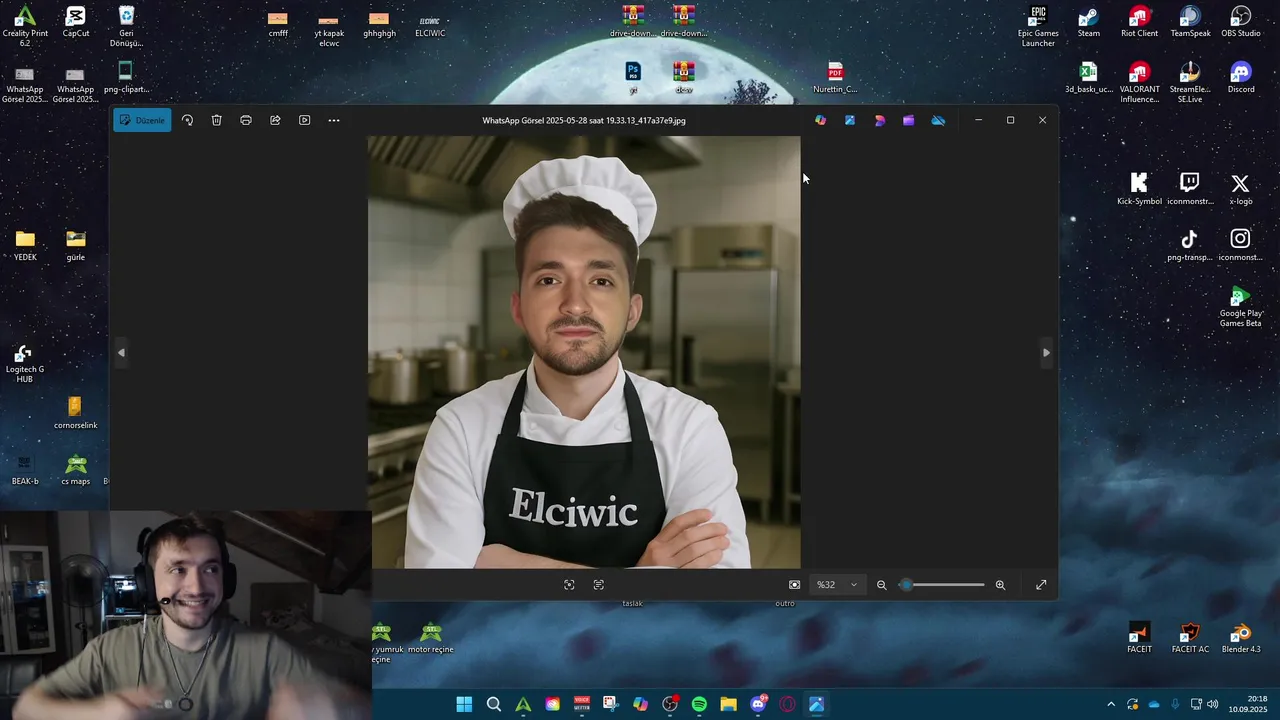Select the TeamSpeak desktop icon
Screen dimensions: 1280x720
(x=1190, y=23)
